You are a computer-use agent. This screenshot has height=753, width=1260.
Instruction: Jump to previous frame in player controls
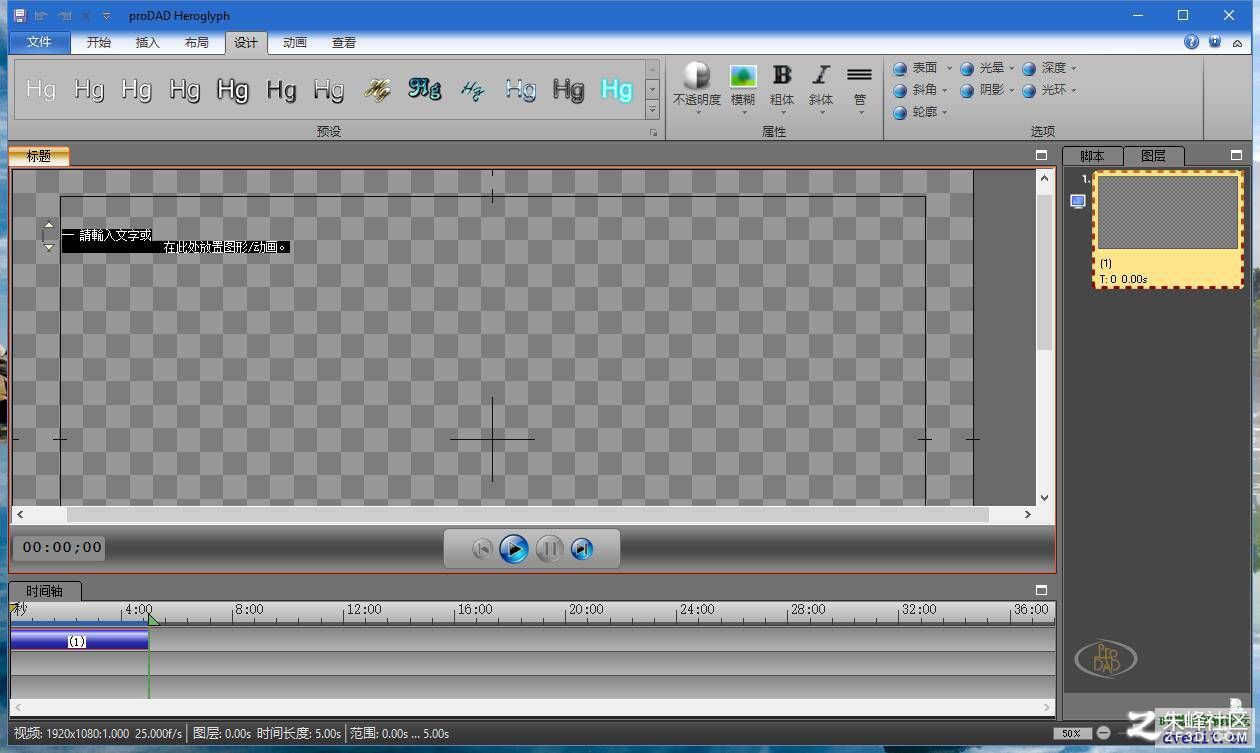481,549
